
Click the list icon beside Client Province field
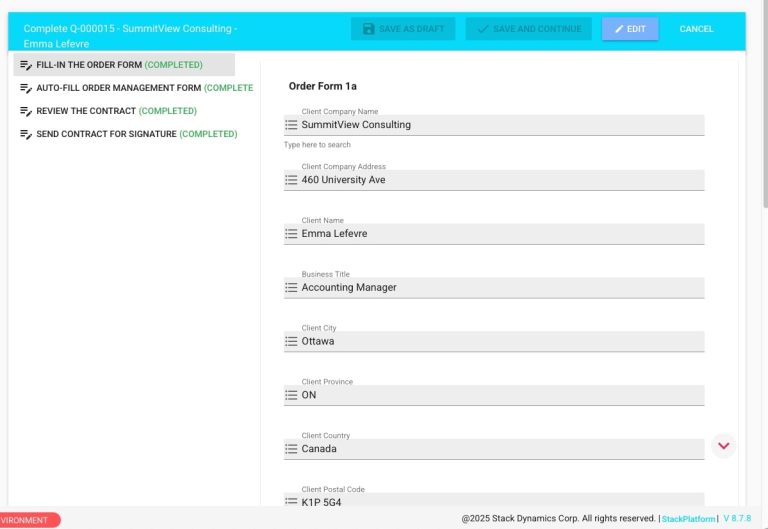click(x=291, y=395)
